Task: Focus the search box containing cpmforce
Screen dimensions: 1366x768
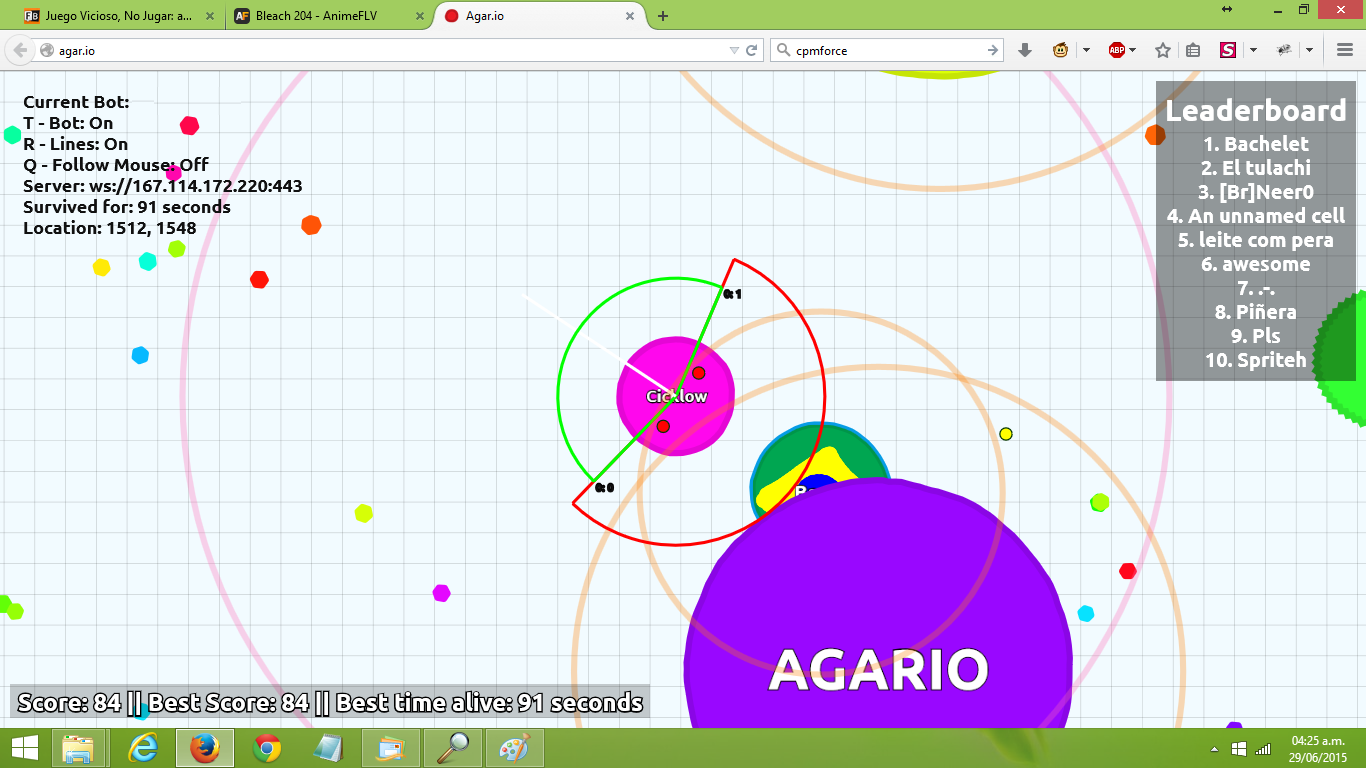Action: tap(887, 50)
